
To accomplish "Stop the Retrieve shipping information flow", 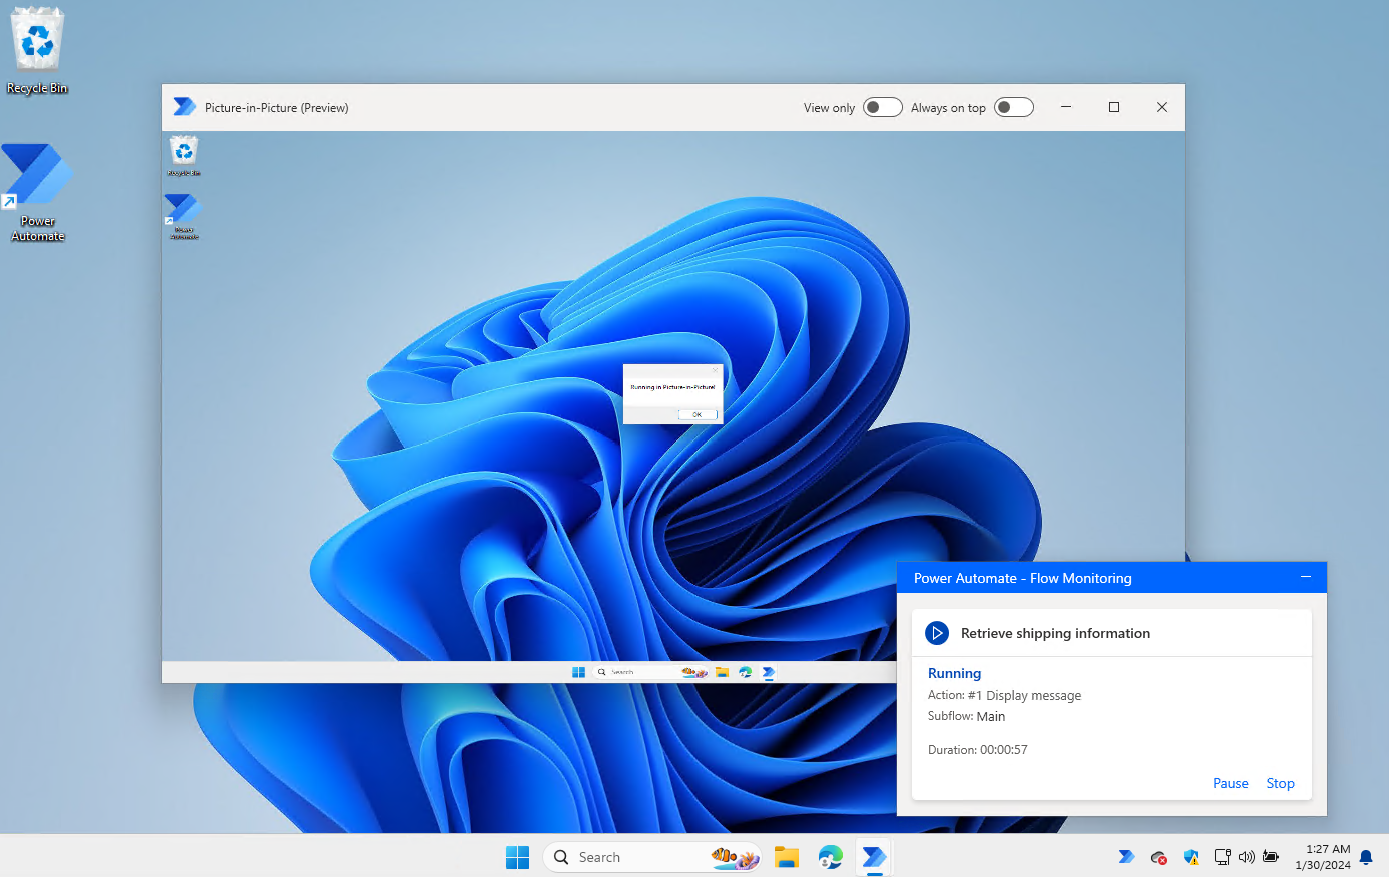I will point(1280,783).
